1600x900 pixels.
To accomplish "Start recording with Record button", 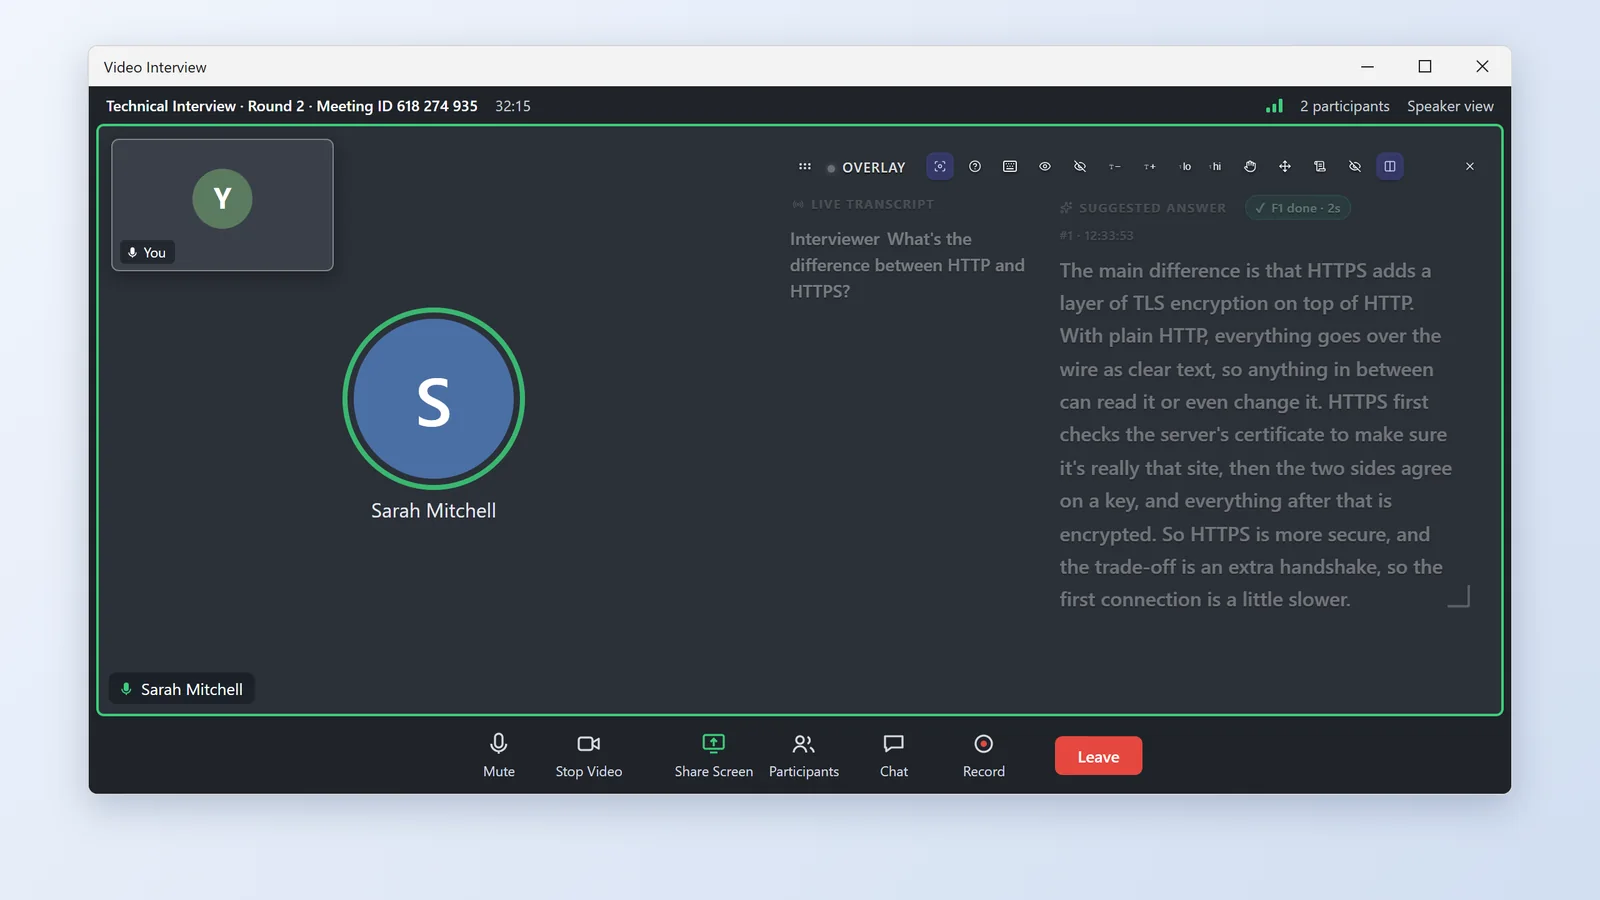I will [984, 755].
